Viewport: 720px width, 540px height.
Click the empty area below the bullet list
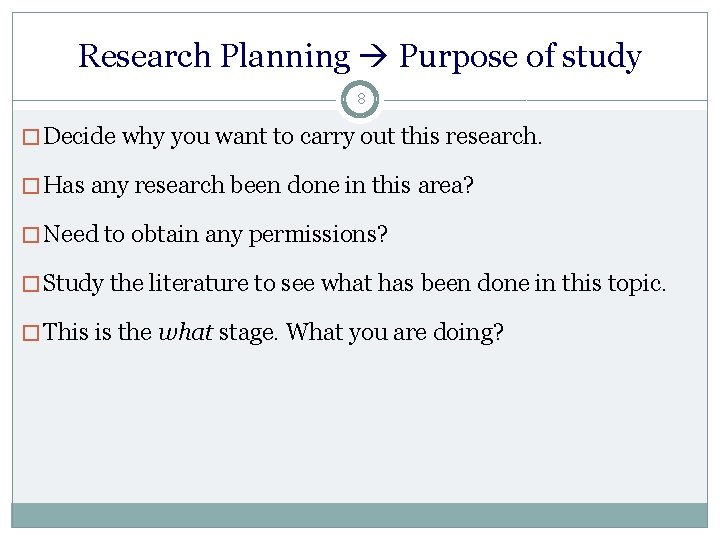pos(360,430)
